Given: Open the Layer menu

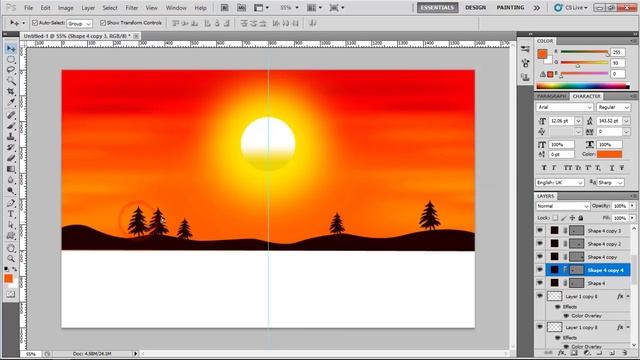Looking at the screenshot, I should [88, 8].
